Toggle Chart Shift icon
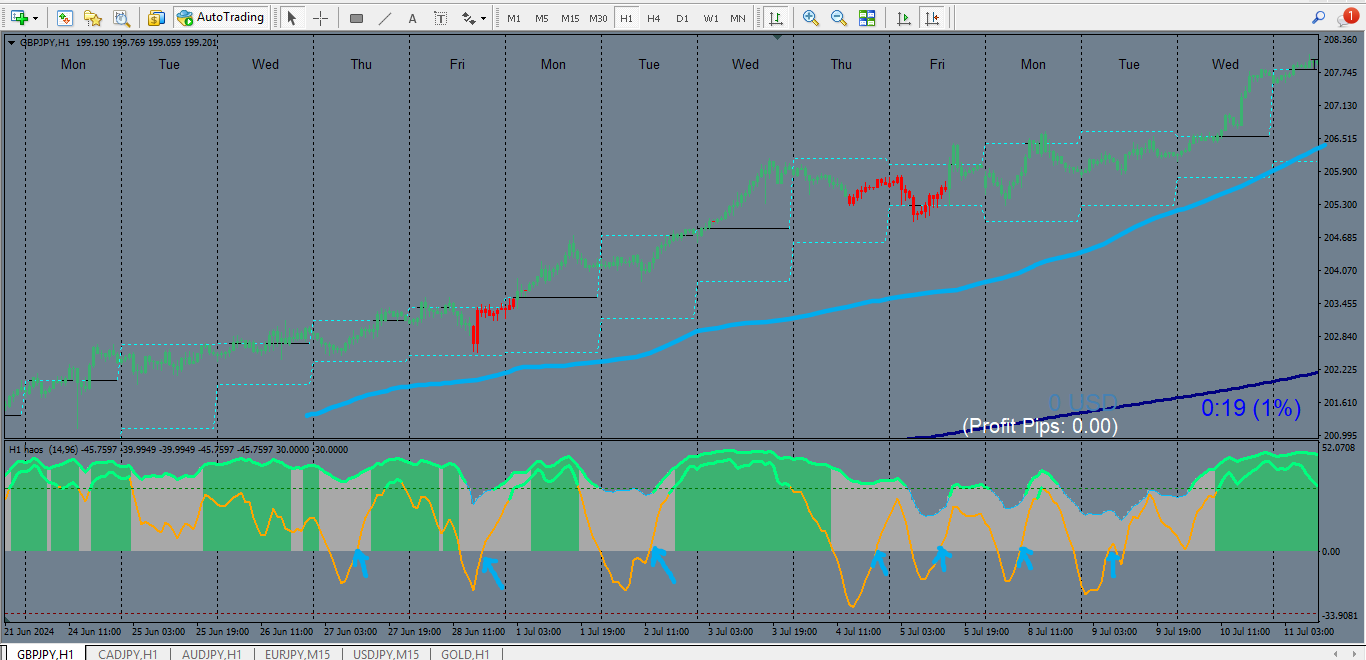Image resolution: width=1366 pixels, height=660 pixels. coord(932,18)
